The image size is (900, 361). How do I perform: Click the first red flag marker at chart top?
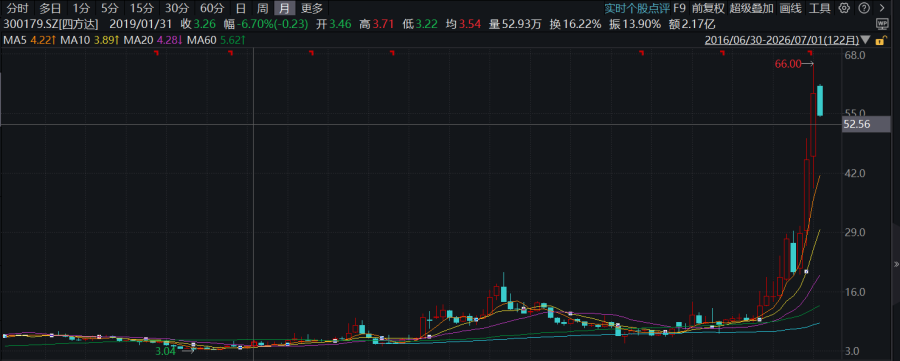156,53
